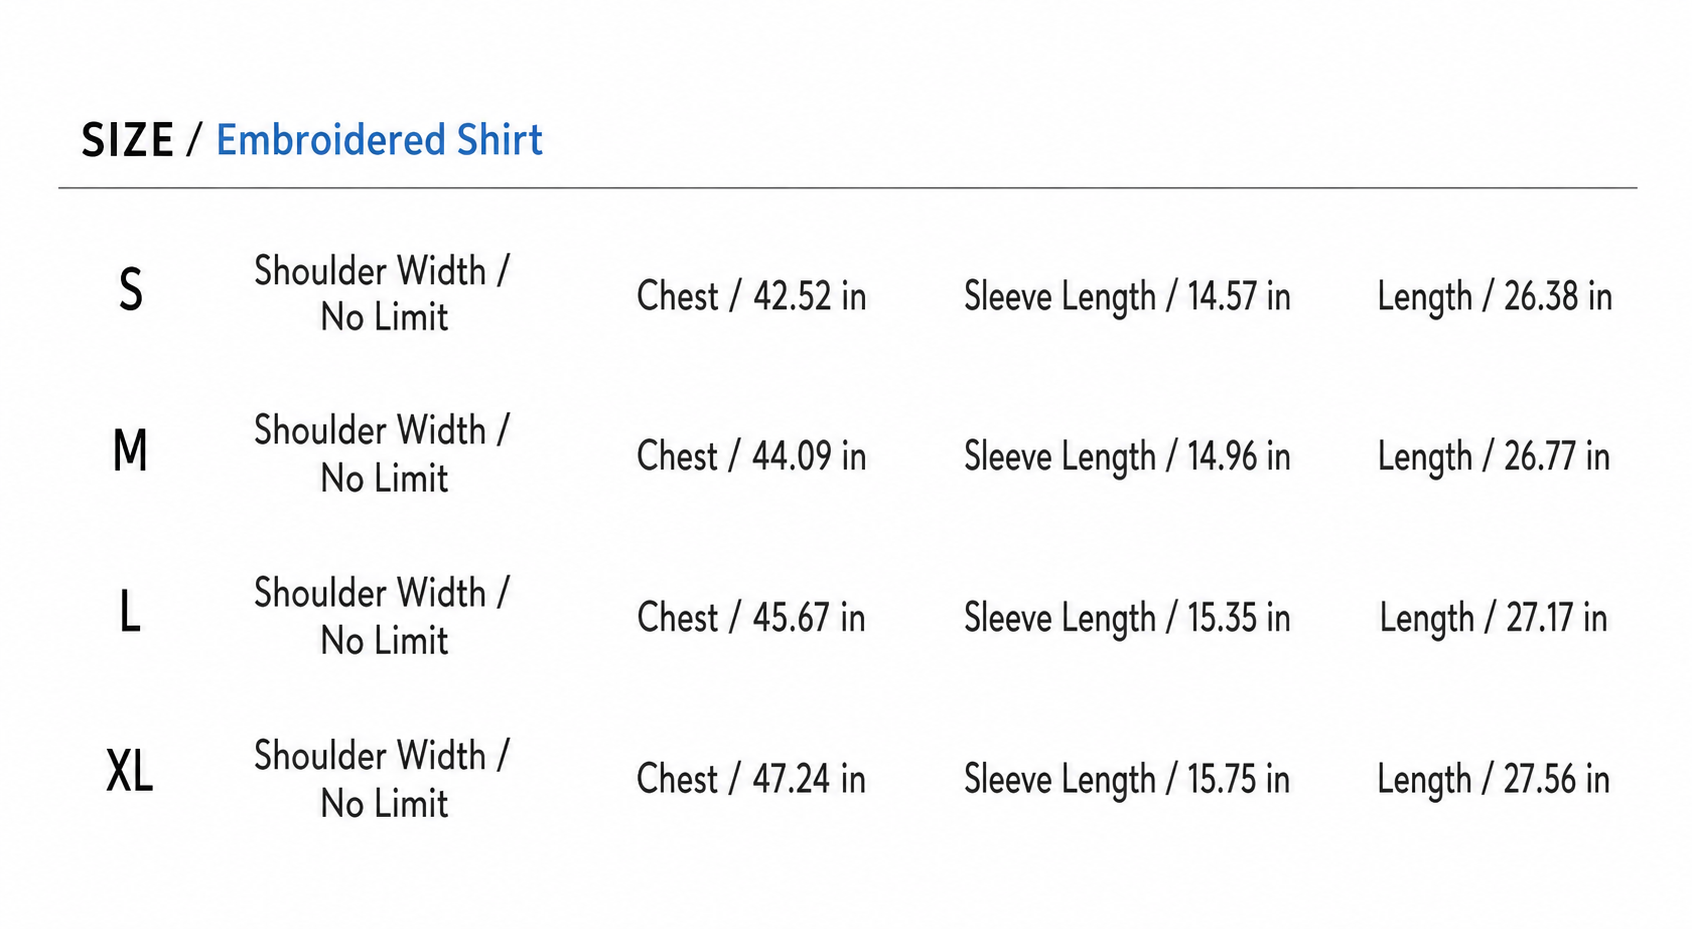Image resolution: width=1692 pixels, height=929 pixels.
Task: Click Shoulder Width No Limit in XL row
Action: click(x=382, y=779)
